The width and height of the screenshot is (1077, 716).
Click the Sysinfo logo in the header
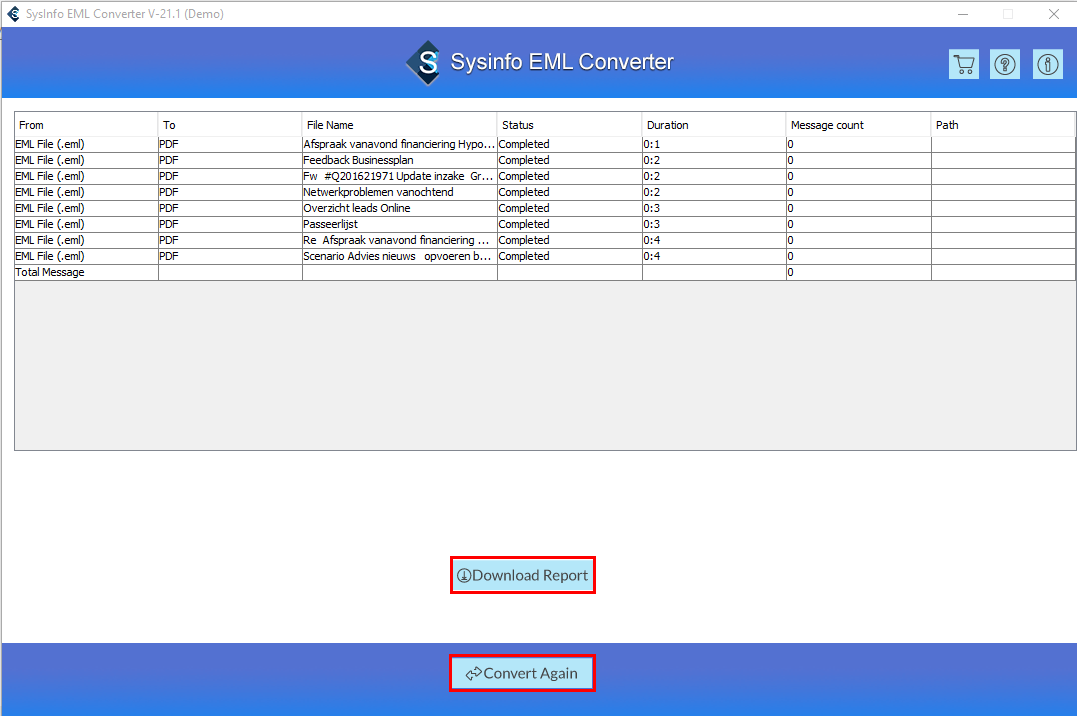[424, 63]
